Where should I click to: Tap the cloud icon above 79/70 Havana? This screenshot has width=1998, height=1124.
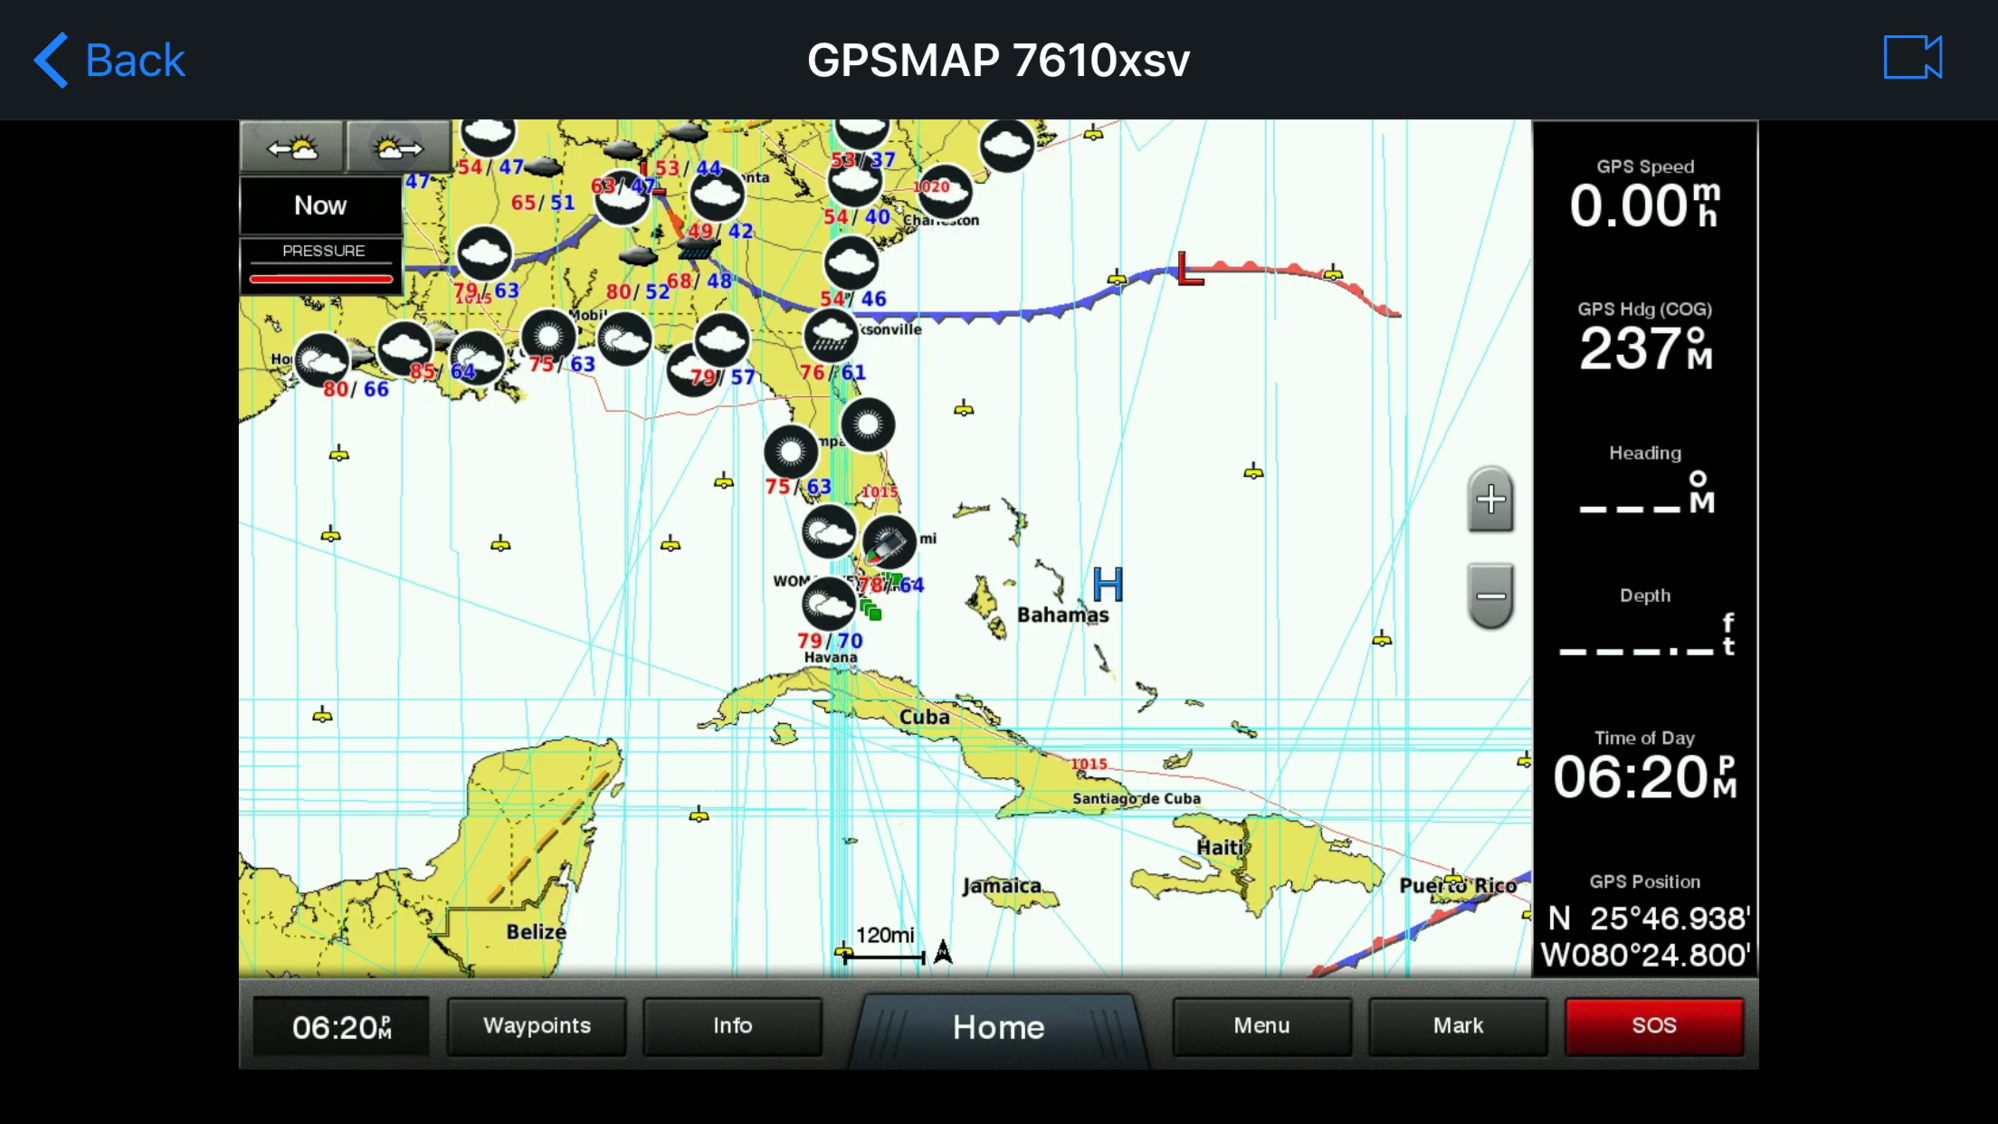[829, 604]
